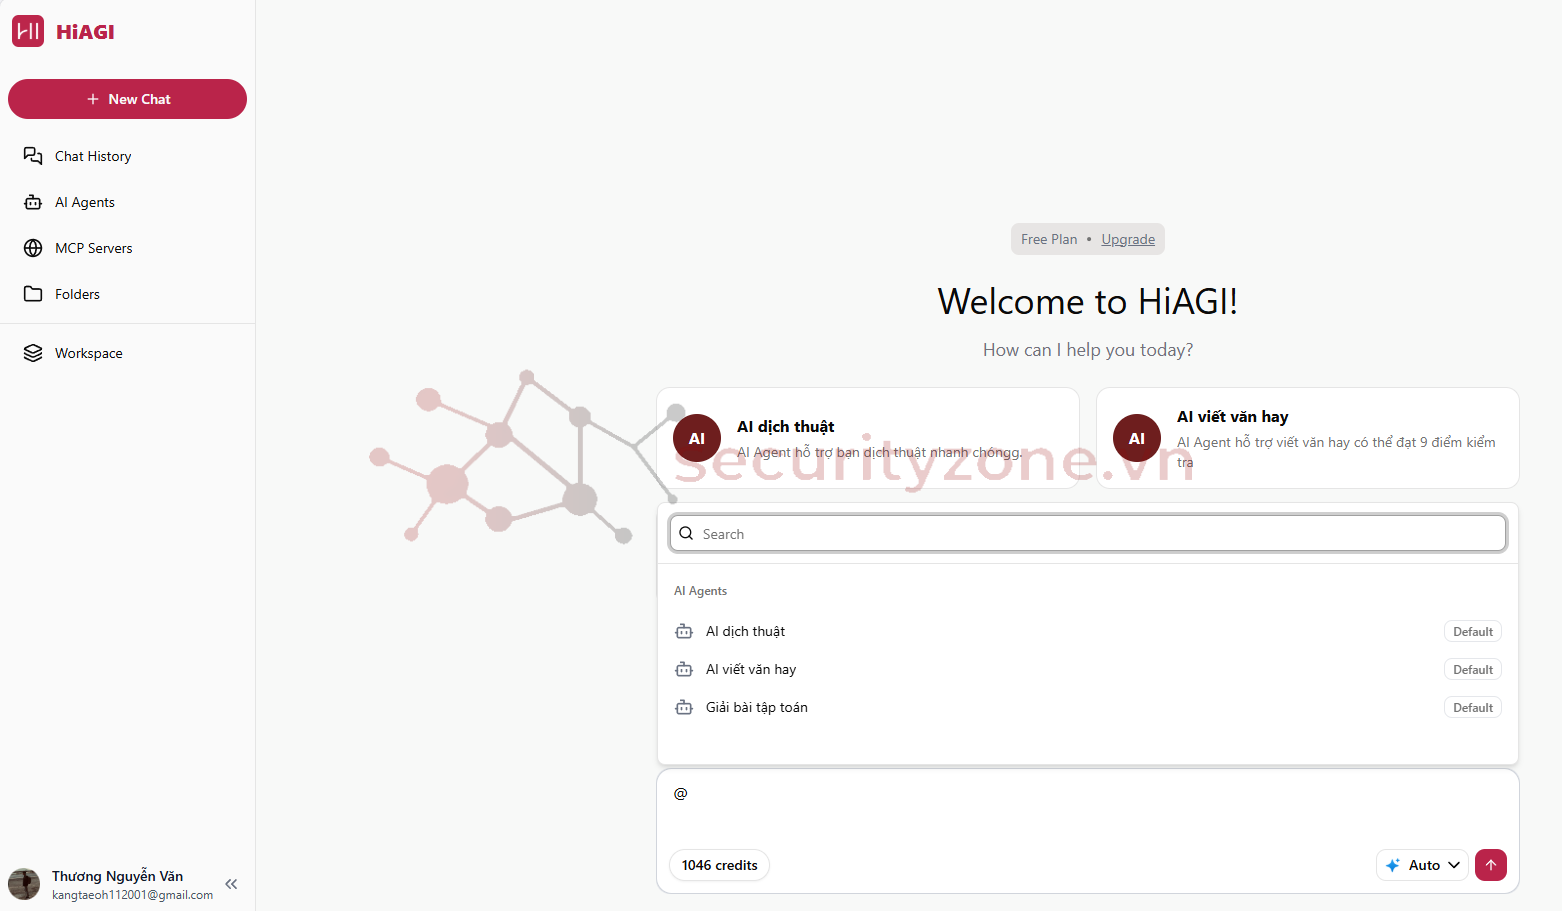The width and height of the screenshot is (1562, 911).
Task: Collapse the sidebar with double-chevron icon
Action: pos(231,884)
